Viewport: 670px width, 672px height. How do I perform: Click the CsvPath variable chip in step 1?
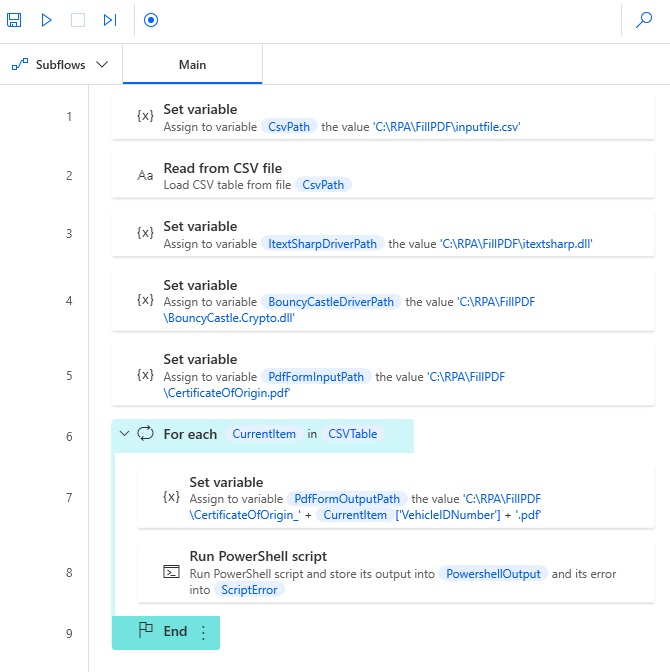tap(289, 127)
